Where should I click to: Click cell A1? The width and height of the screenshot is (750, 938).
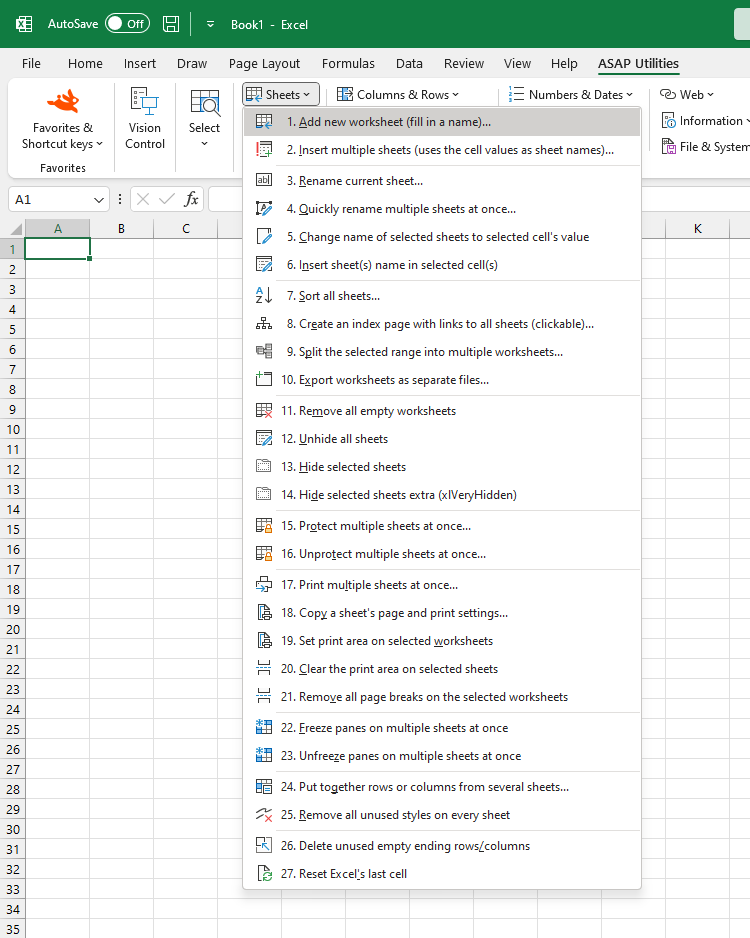[x=57, y=249]
